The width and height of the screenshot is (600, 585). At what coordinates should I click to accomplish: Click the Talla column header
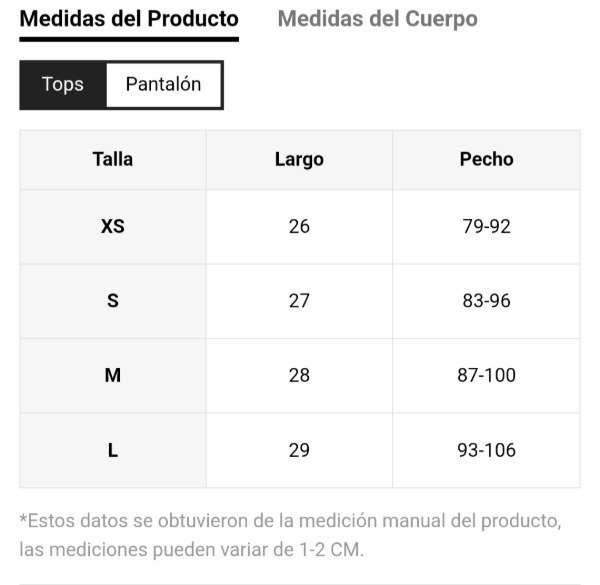[113, 159]
